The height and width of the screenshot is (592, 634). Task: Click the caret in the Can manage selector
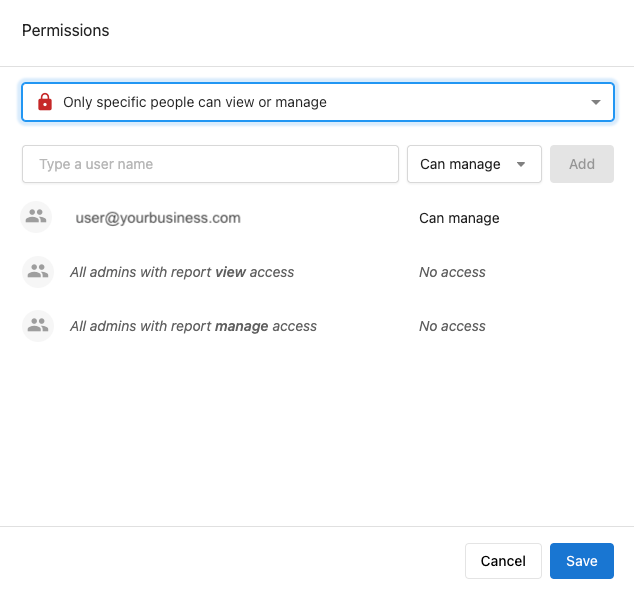[x=521, y=164]
